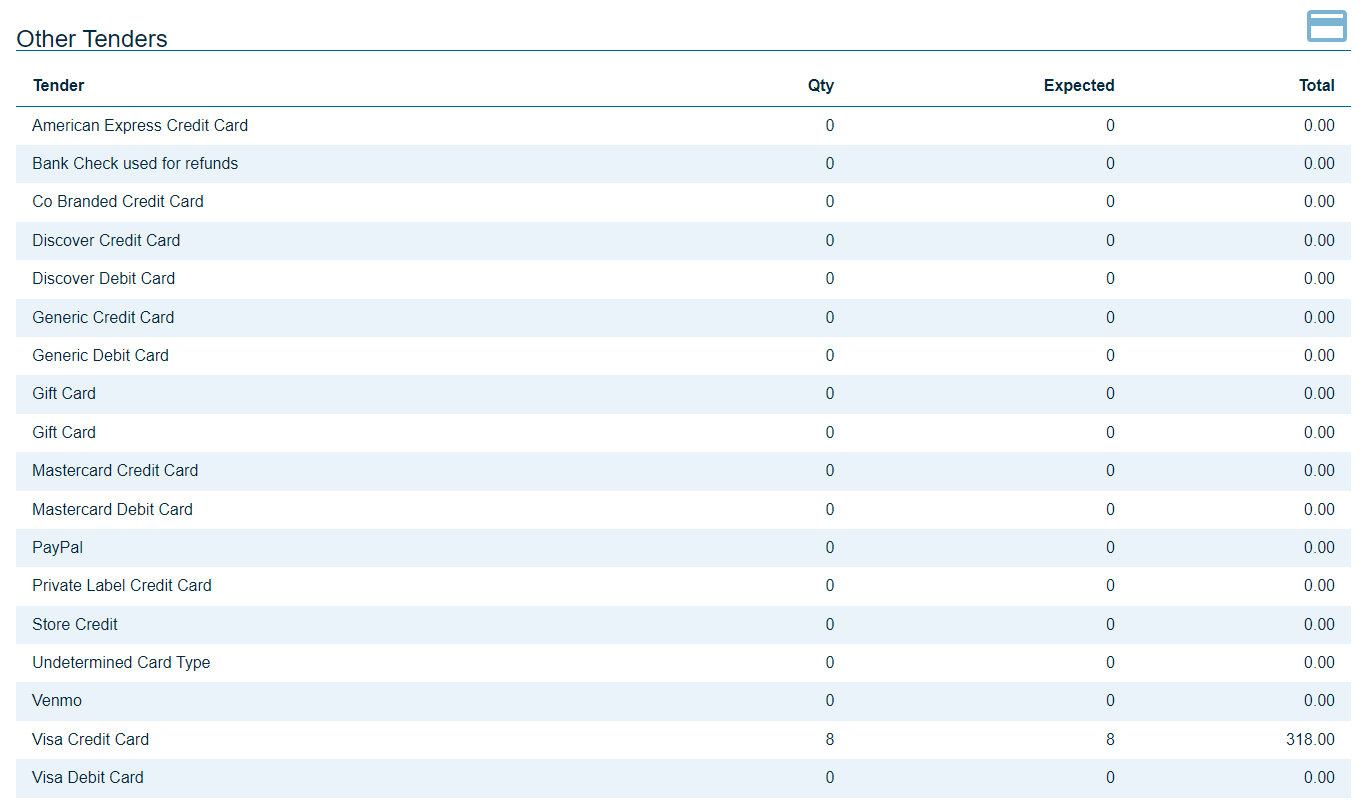Click the Co Branded Credit Card tender
Screen dimensions: 1365x805
pyautogui.click(x=118, y=202)
